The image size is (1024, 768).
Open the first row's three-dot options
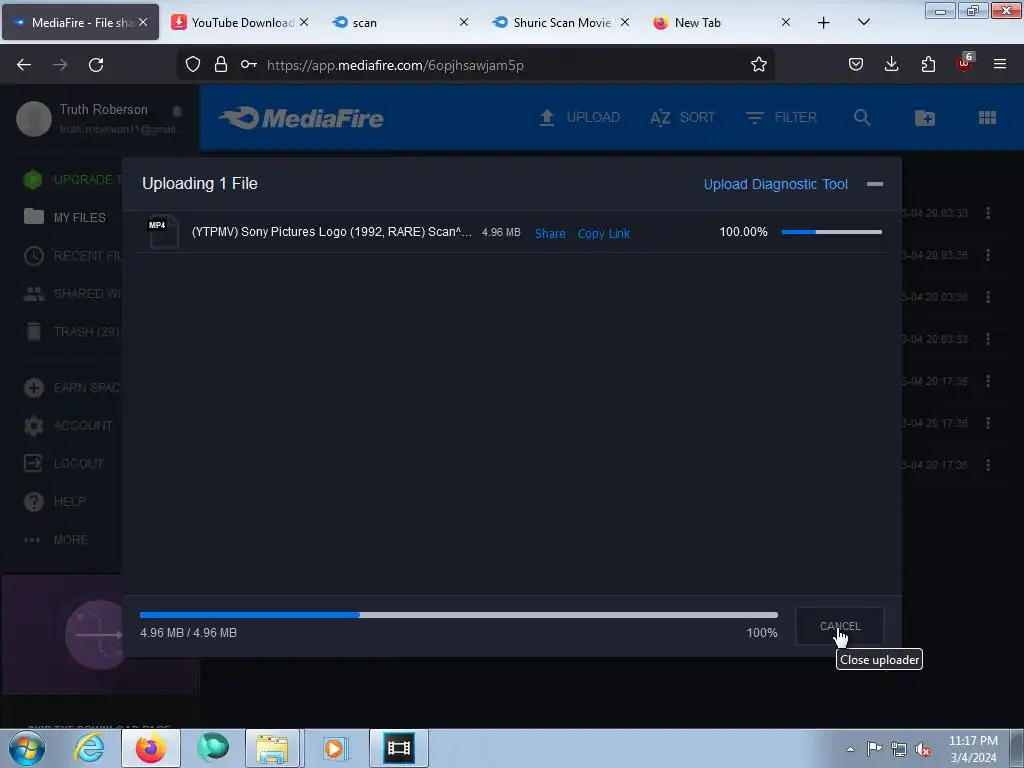pyautogui.click(x=988, y=213)
